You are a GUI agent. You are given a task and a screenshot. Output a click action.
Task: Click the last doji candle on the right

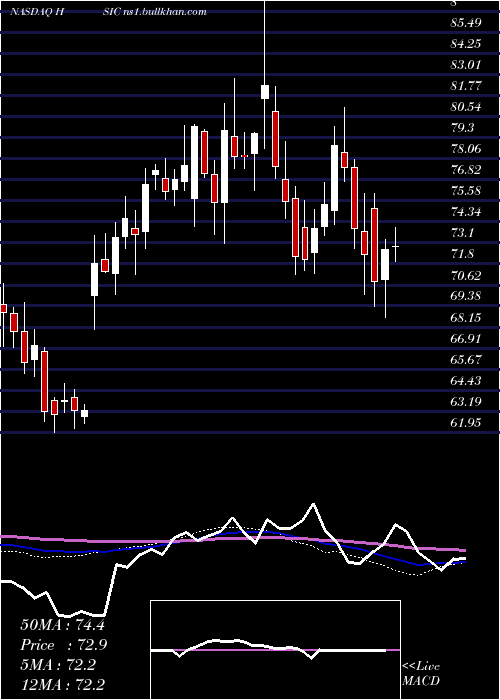click(x=395, y=246)
